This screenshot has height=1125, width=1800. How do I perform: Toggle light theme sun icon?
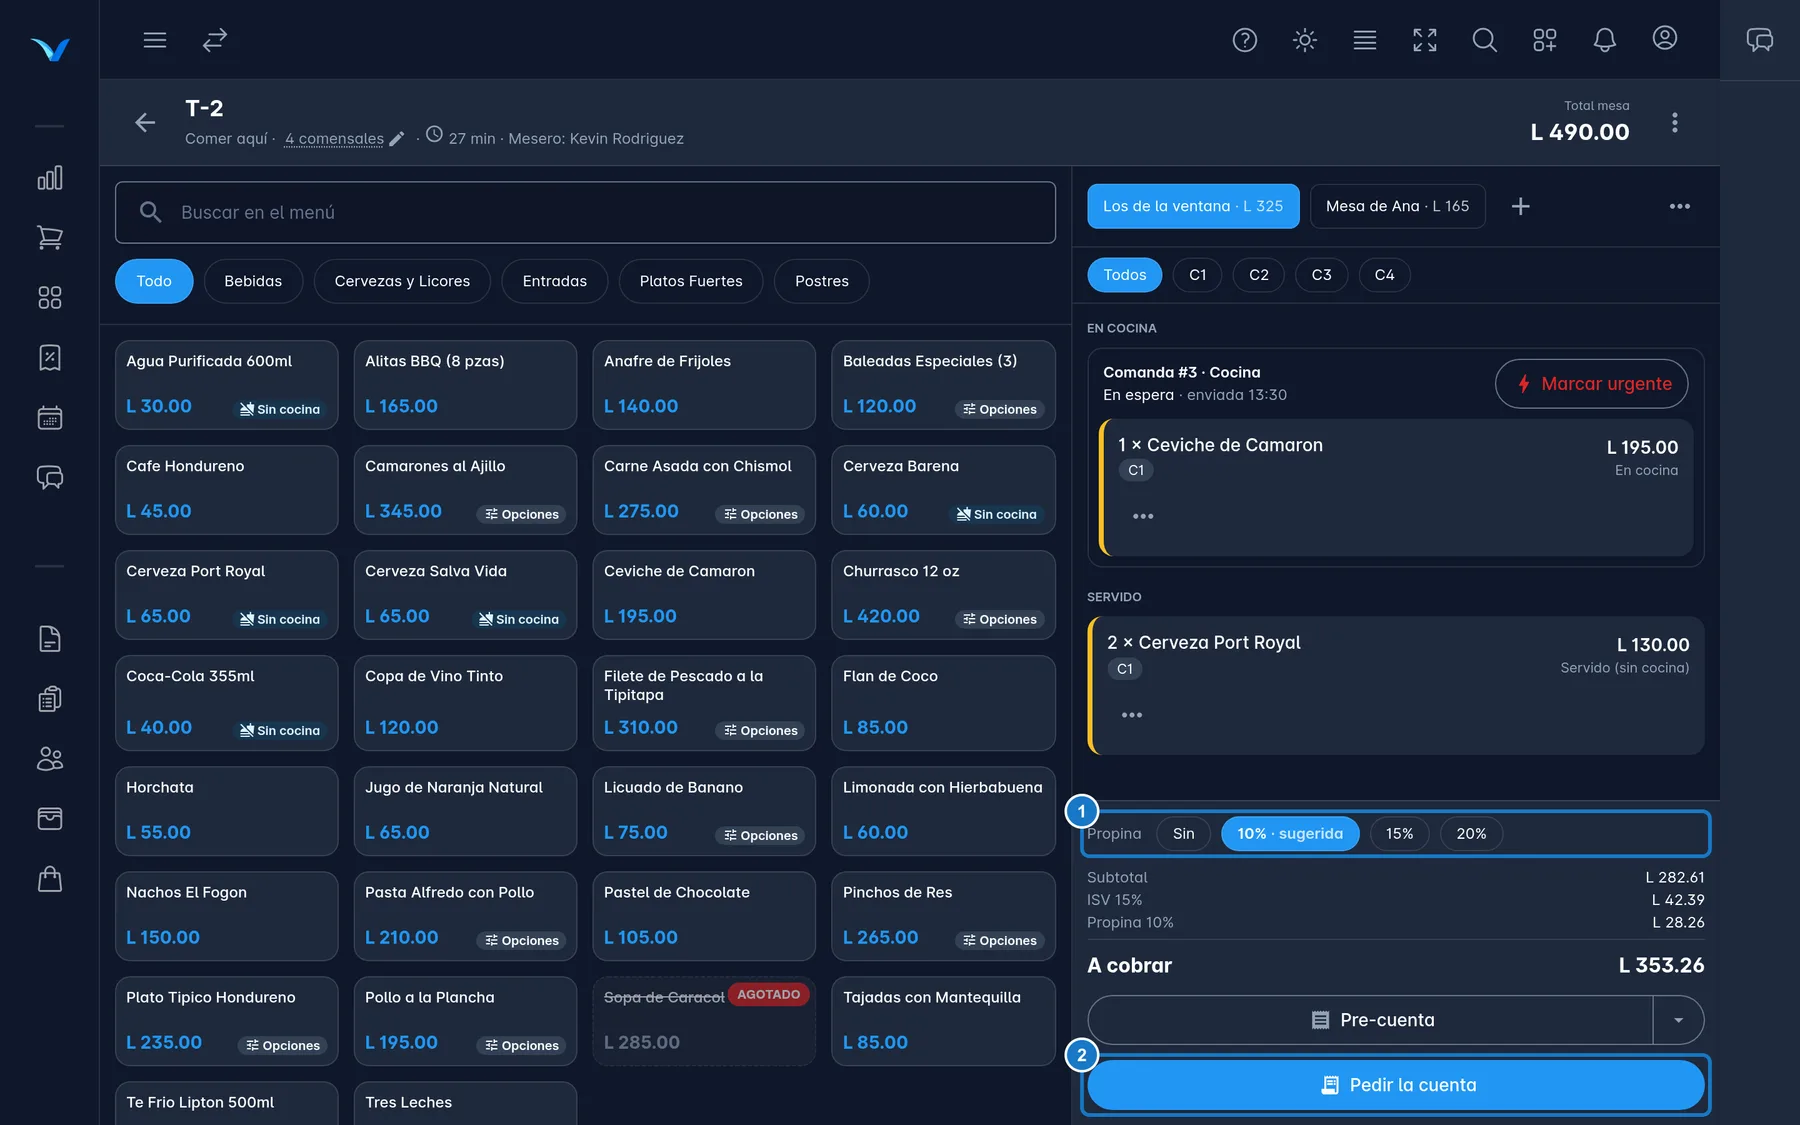[1305, 40]
